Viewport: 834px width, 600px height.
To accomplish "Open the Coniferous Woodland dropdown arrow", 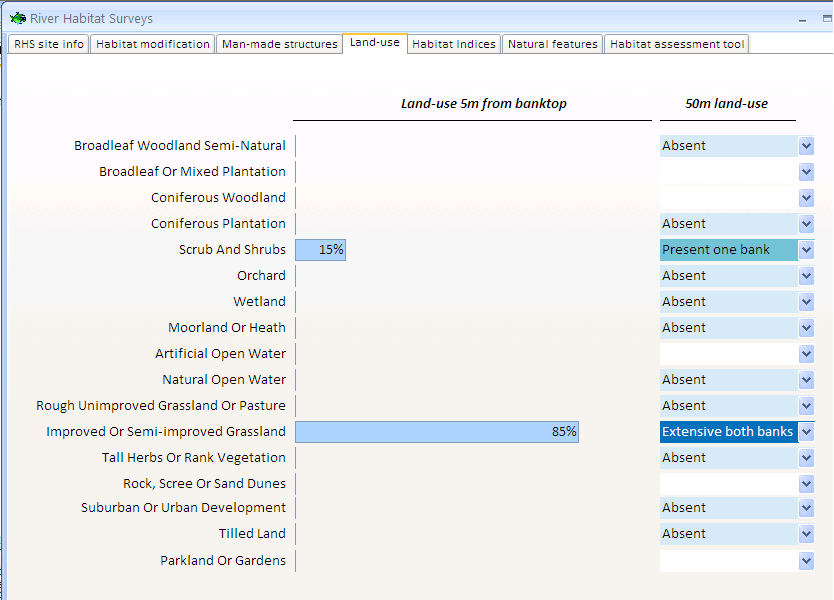I will 806,198.
